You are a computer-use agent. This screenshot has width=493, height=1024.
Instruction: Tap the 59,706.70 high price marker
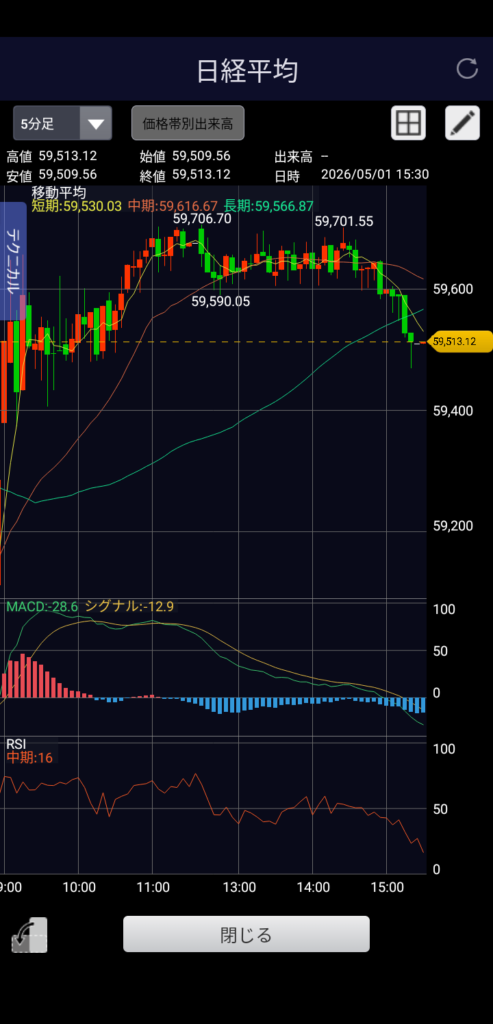[x=202, y=219]
